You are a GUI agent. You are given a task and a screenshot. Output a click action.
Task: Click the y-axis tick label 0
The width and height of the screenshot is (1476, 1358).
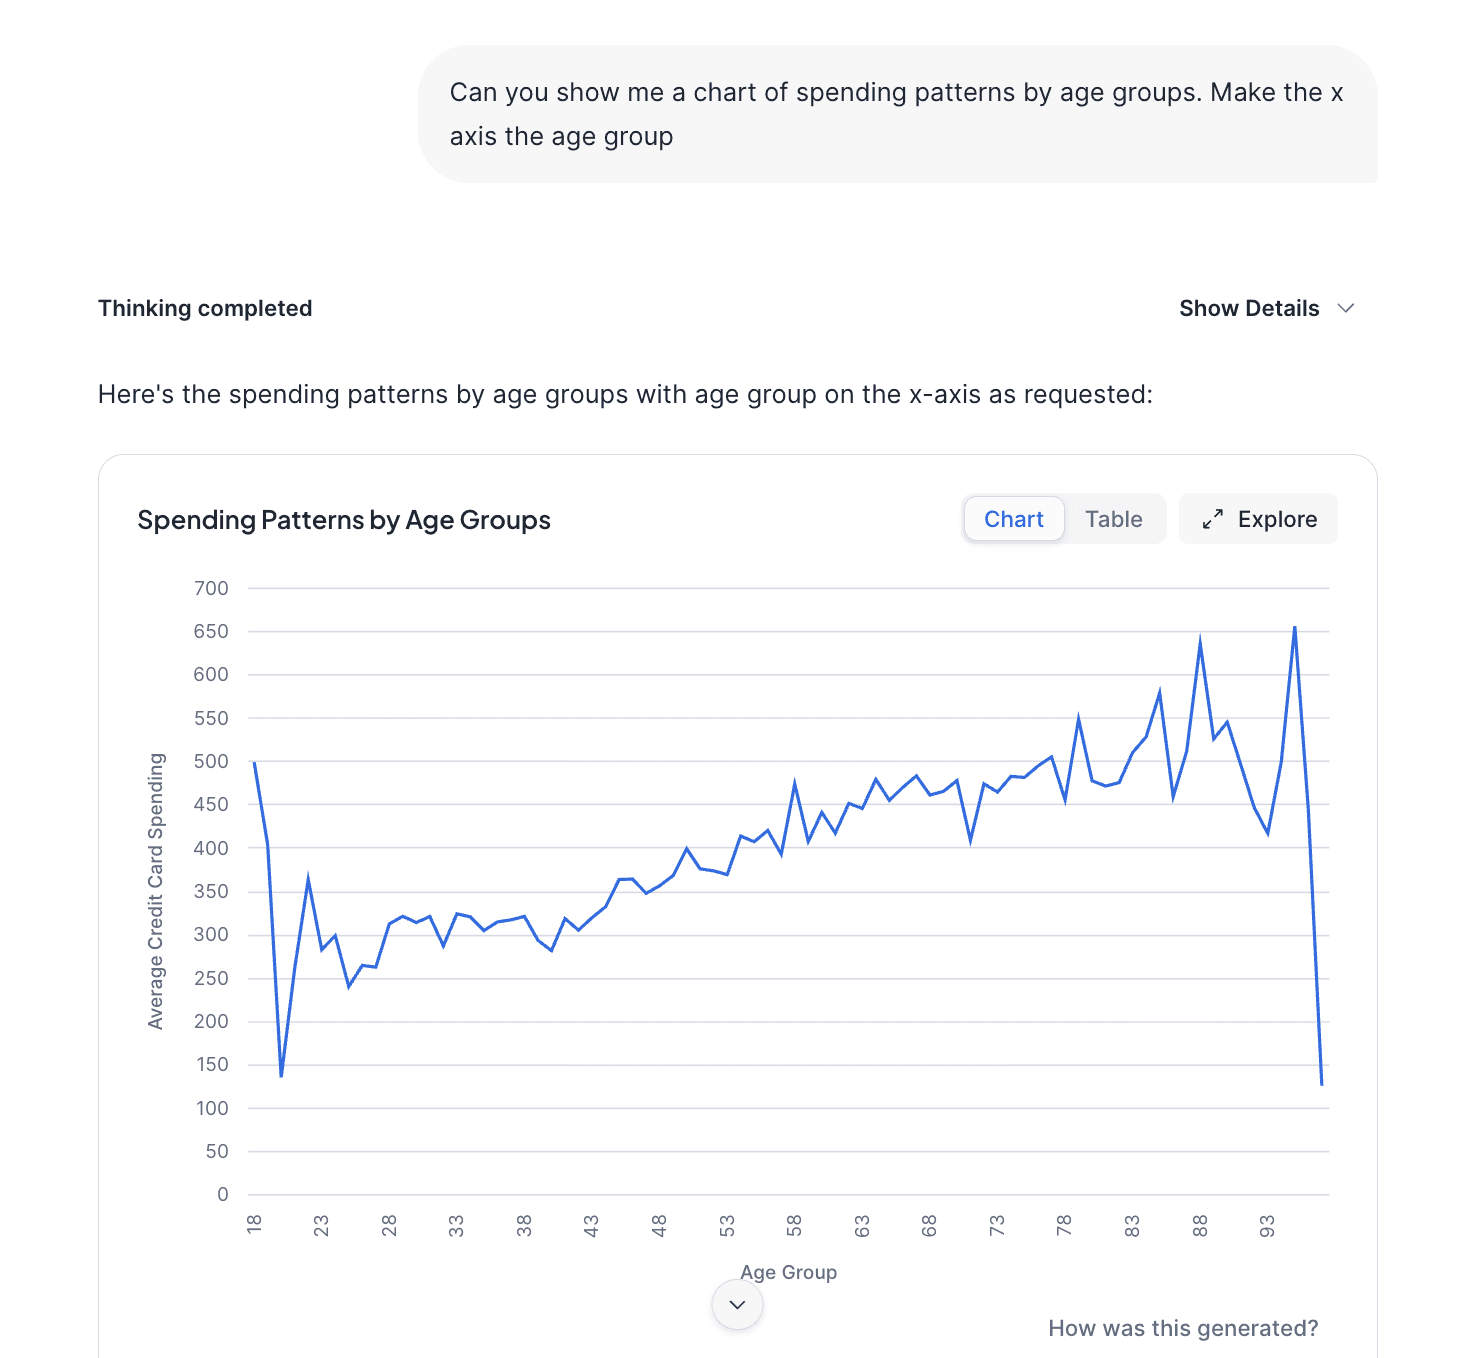(222, 1194)
